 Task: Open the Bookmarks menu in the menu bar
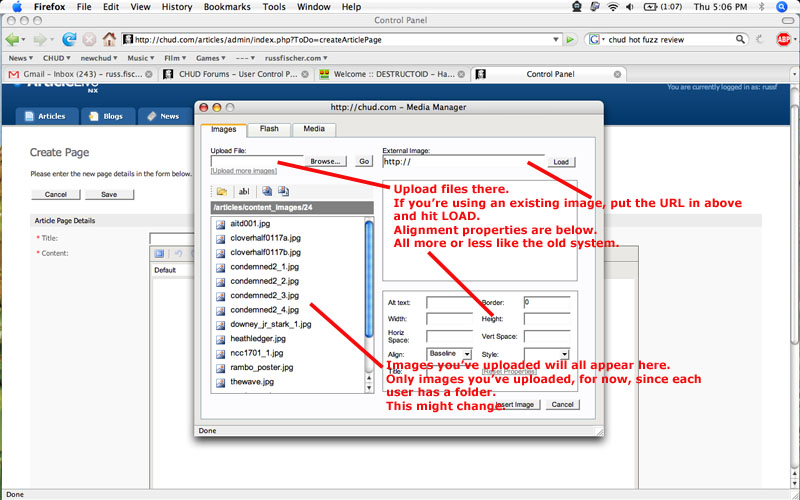(229, 7)
